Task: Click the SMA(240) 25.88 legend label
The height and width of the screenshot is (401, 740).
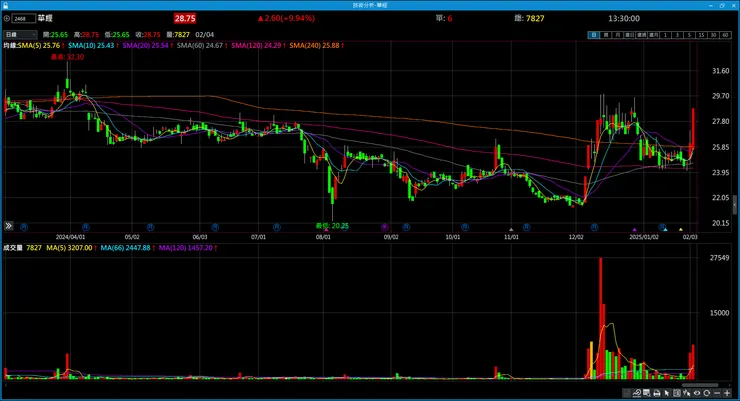Action: tap(314, 45)
